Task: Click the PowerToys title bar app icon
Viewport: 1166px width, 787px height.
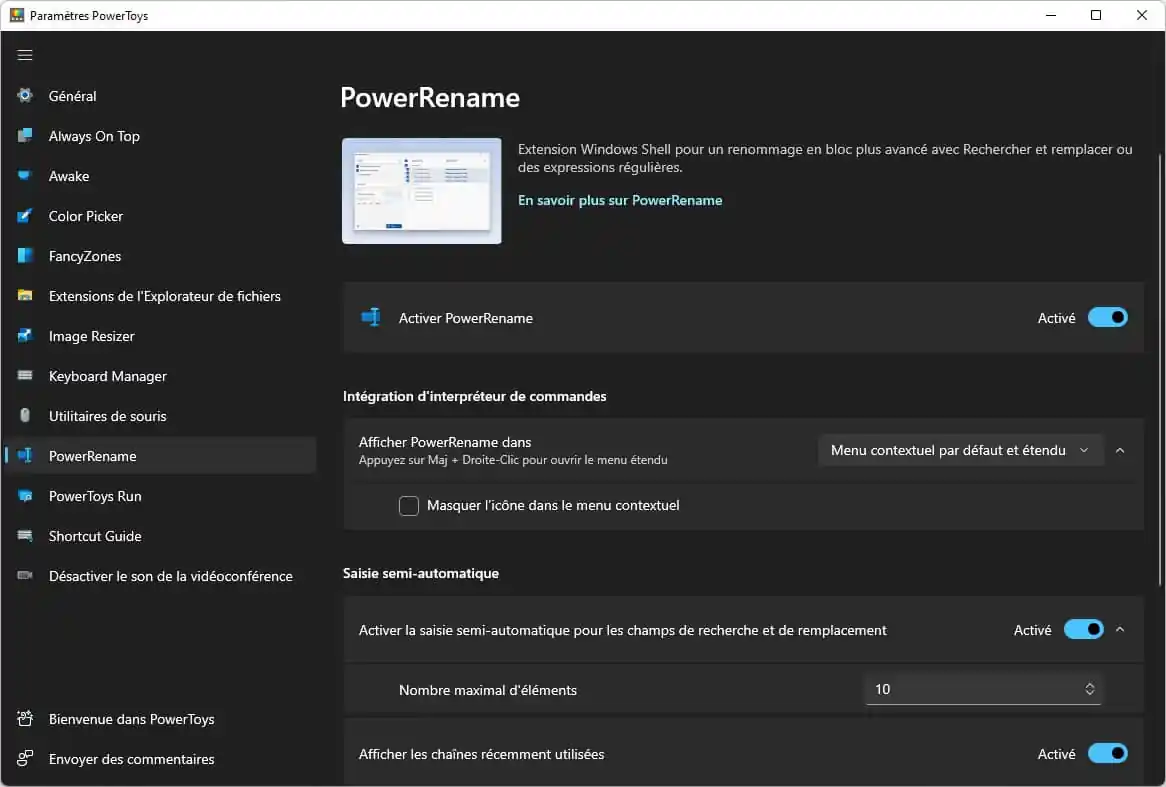Action: pos(16,15)
